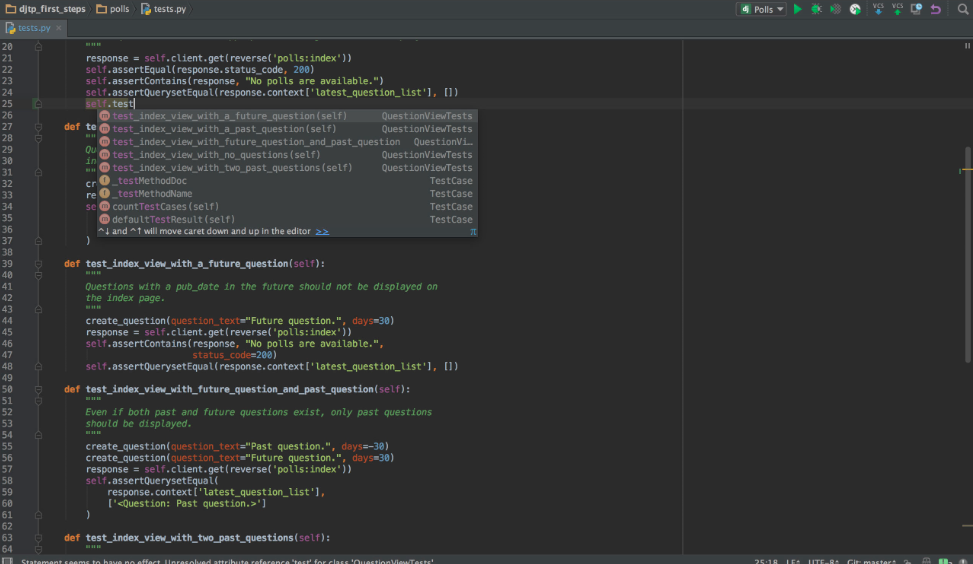Commit changes using VCS green up arrow
Screen dimensions: 973x564
tap(897, 9)
